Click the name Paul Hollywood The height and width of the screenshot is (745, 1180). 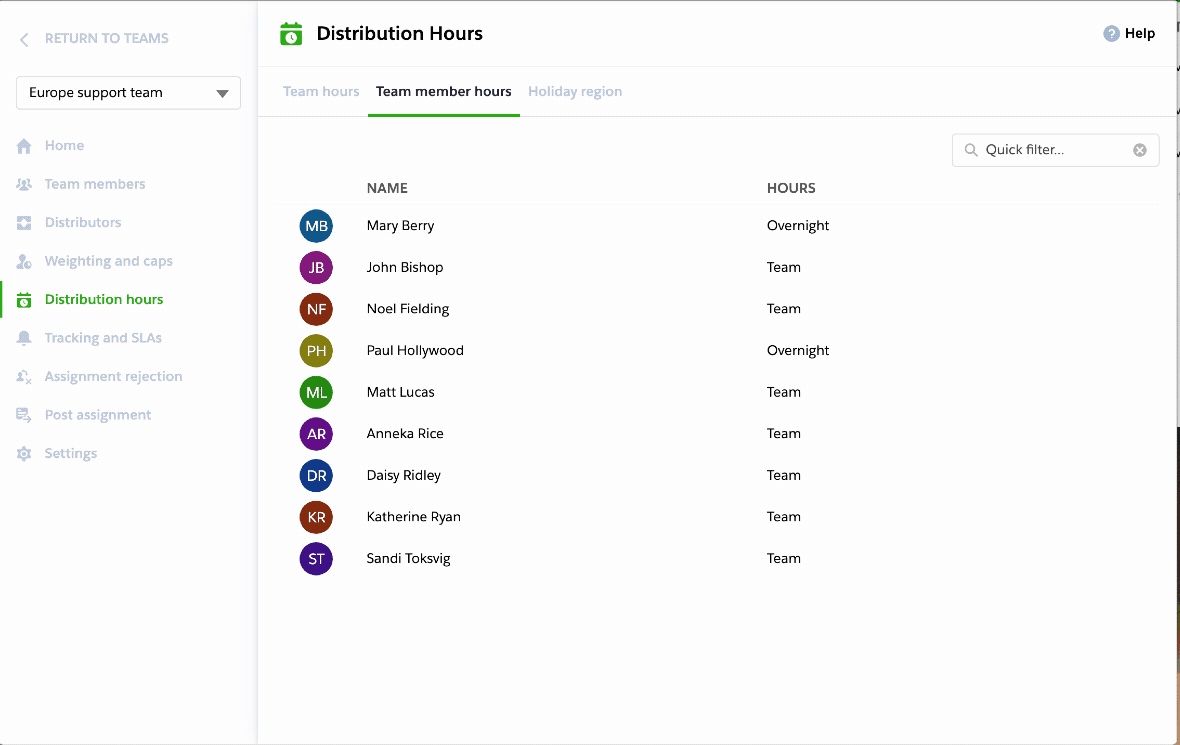[x=415, y=351]
